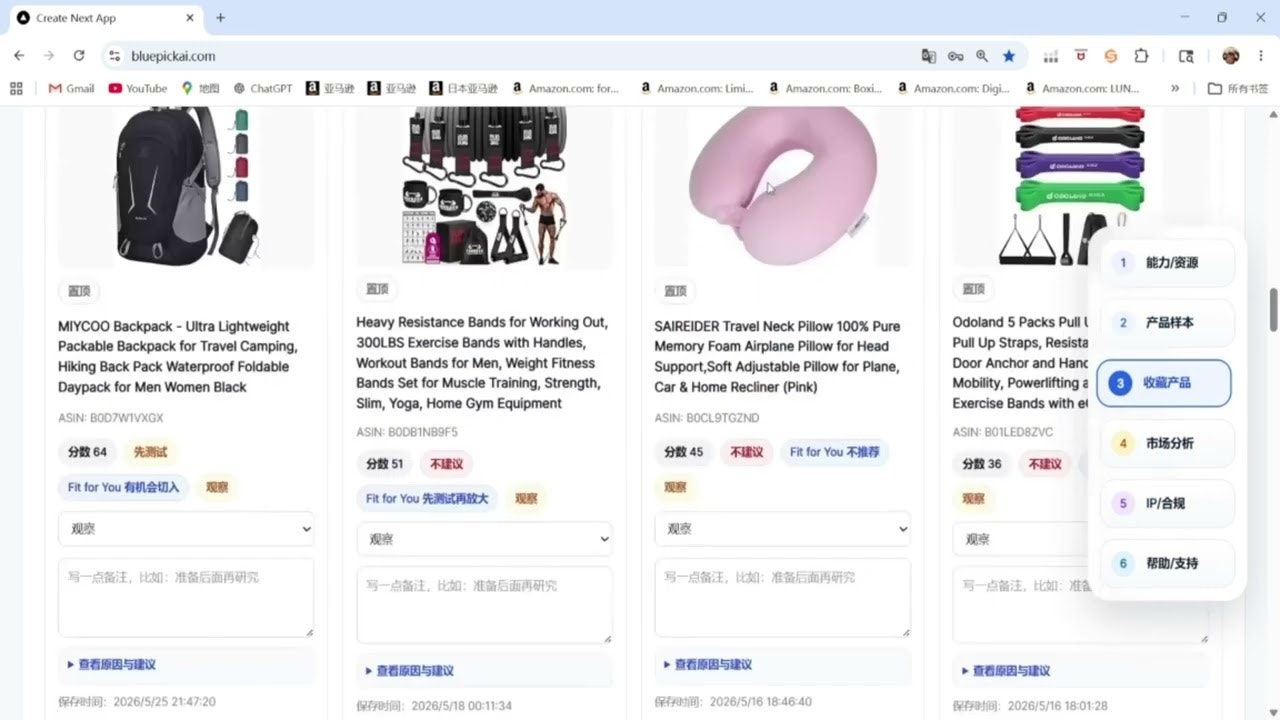The height and width of the screenshot is (720, 1280).
Task: Open the saved passwords key icon
Action: pyautogui.click(x=956, y=56)
